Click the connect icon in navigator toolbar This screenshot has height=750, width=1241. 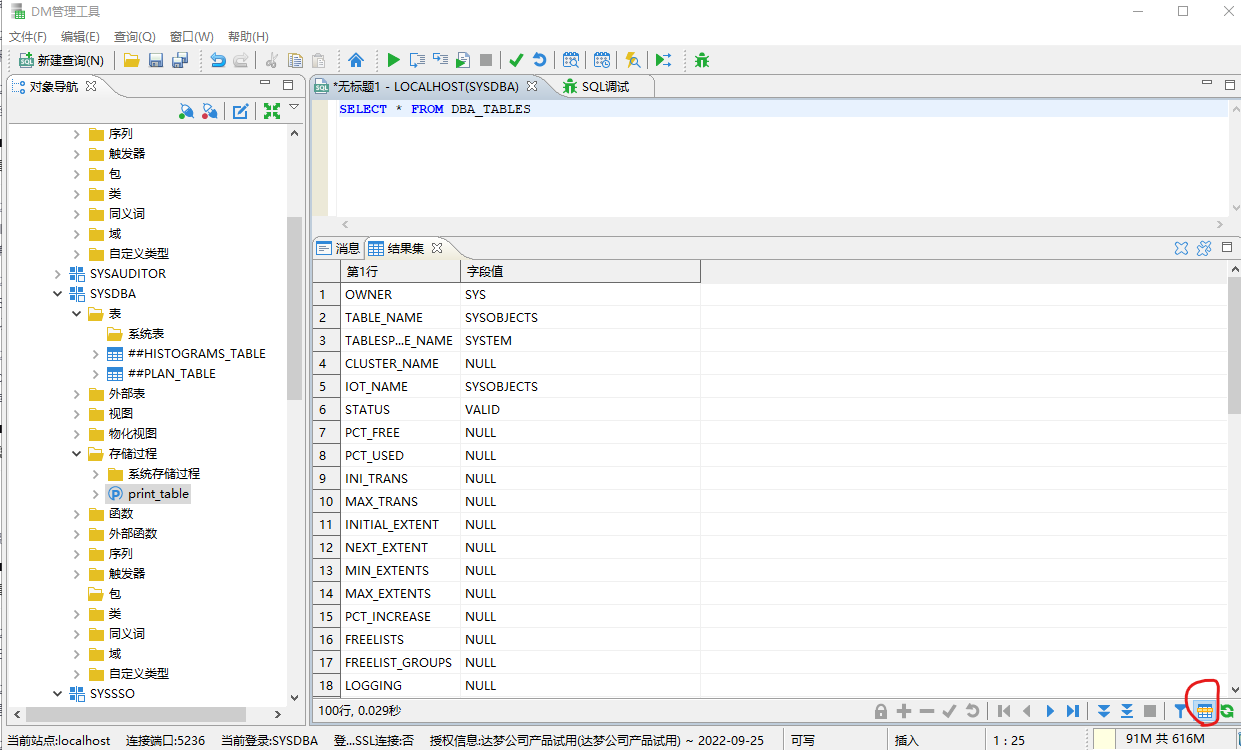click(x=186, y=111)
